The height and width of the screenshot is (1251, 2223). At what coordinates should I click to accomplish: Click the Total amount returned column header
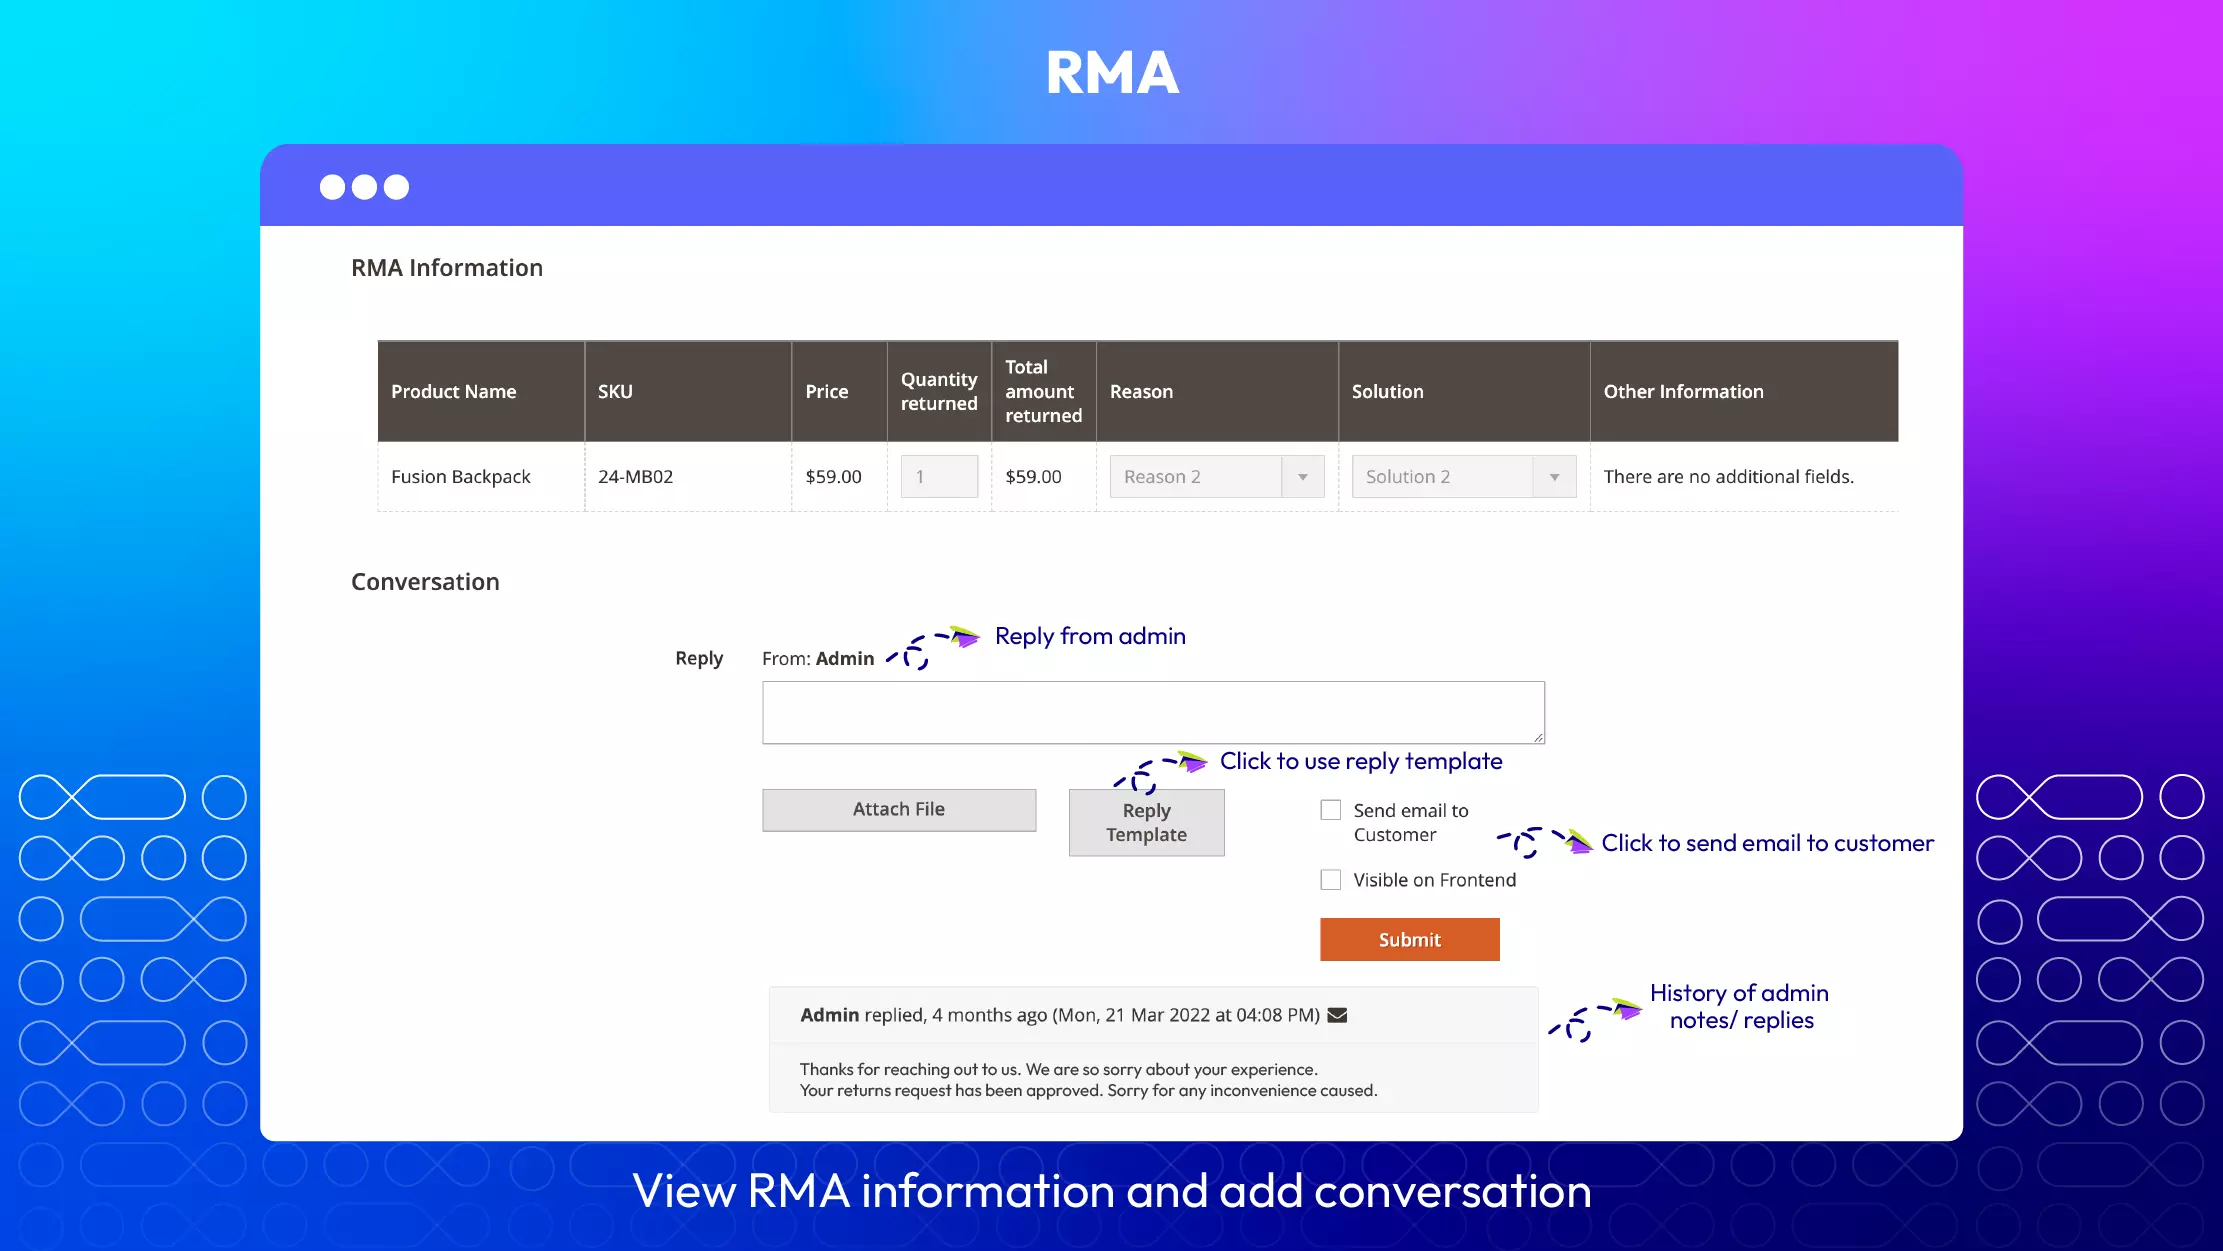(1044, 392)
